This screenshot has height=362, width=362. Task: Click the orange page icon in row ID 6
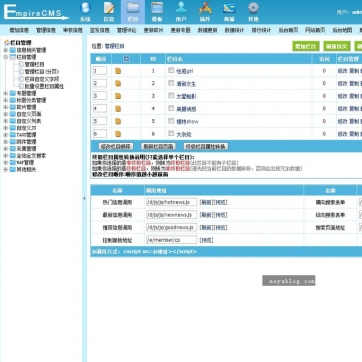pos(118,134)
